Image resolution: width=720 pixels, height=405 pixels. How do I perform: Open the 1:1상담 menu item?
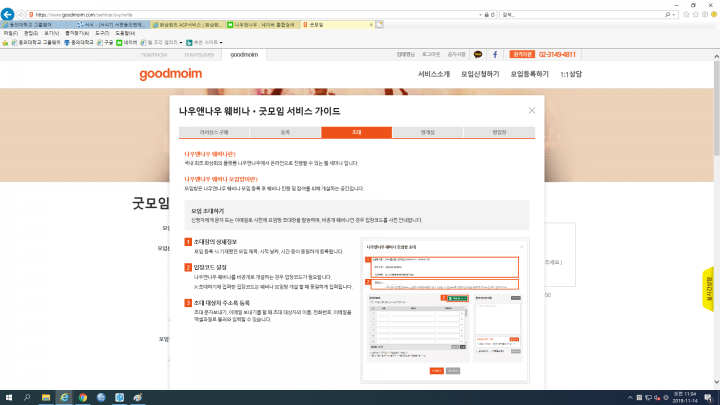(x=571, y=74)
